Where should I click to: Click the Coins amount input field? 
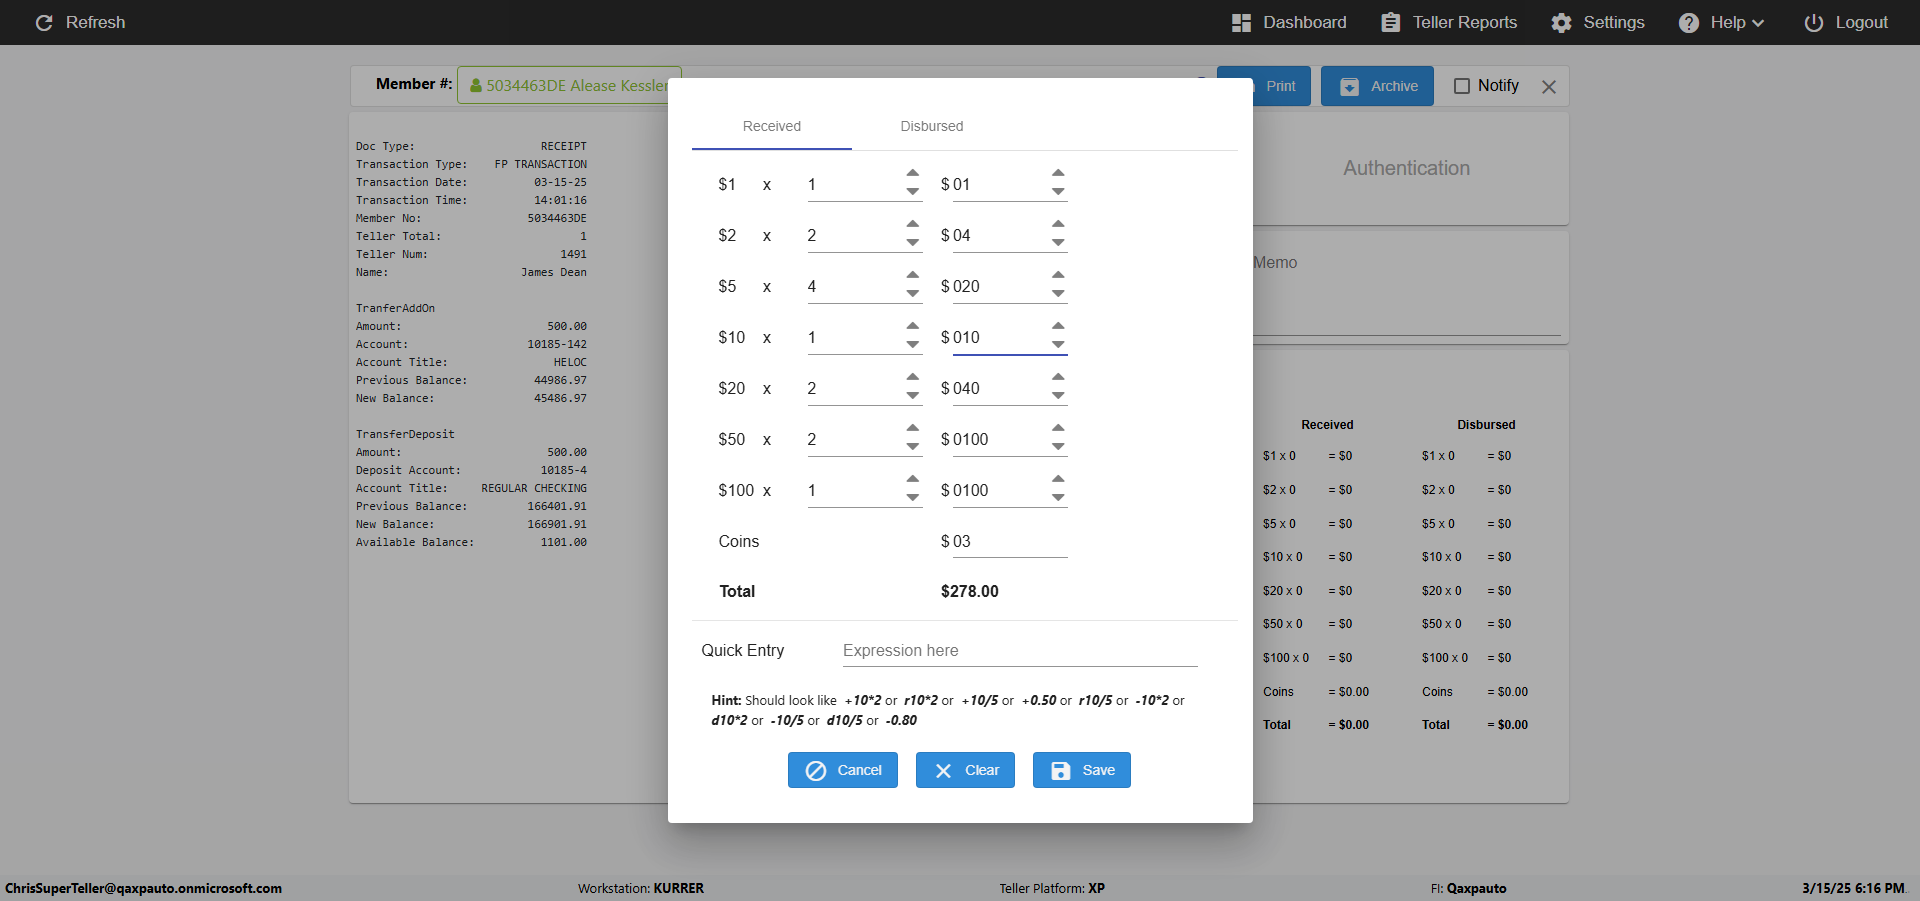(1010, 542)
